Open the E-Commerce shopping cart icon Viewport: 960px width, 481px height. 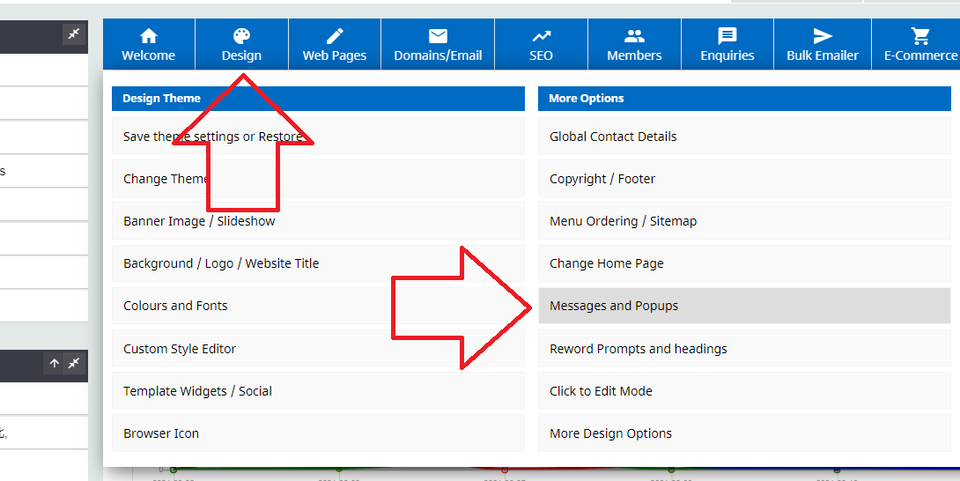920,37
